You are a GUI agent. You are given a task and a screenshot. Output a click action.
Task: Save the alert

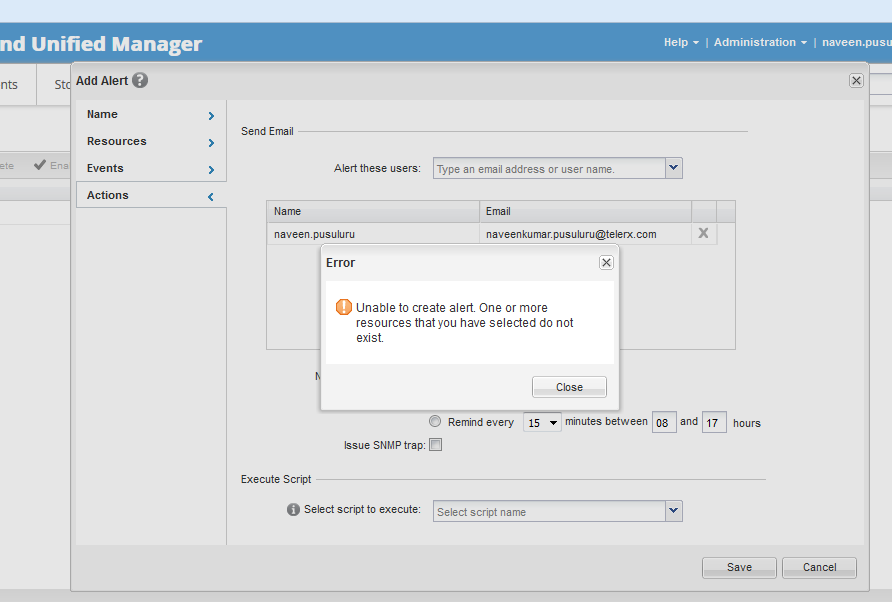pyautogui.click(x=739, y=567)
